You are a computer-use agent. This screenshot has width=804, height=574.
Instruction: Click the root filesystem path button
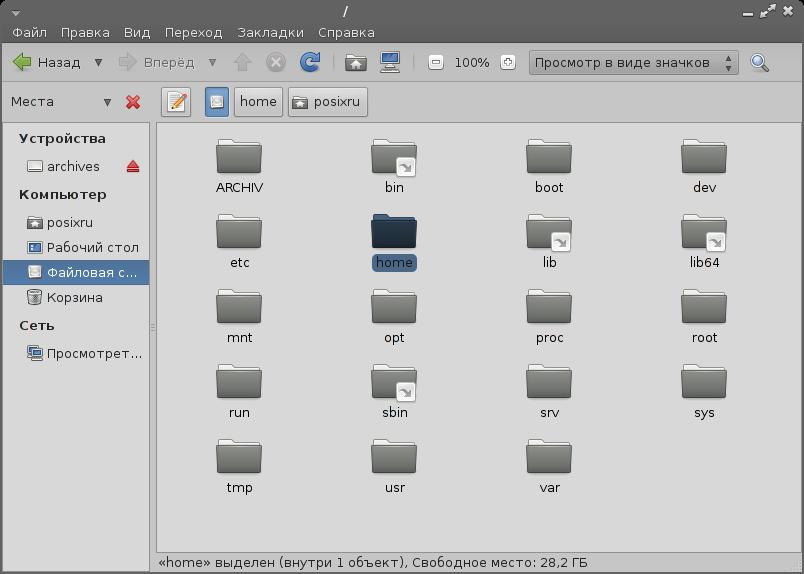217,102
